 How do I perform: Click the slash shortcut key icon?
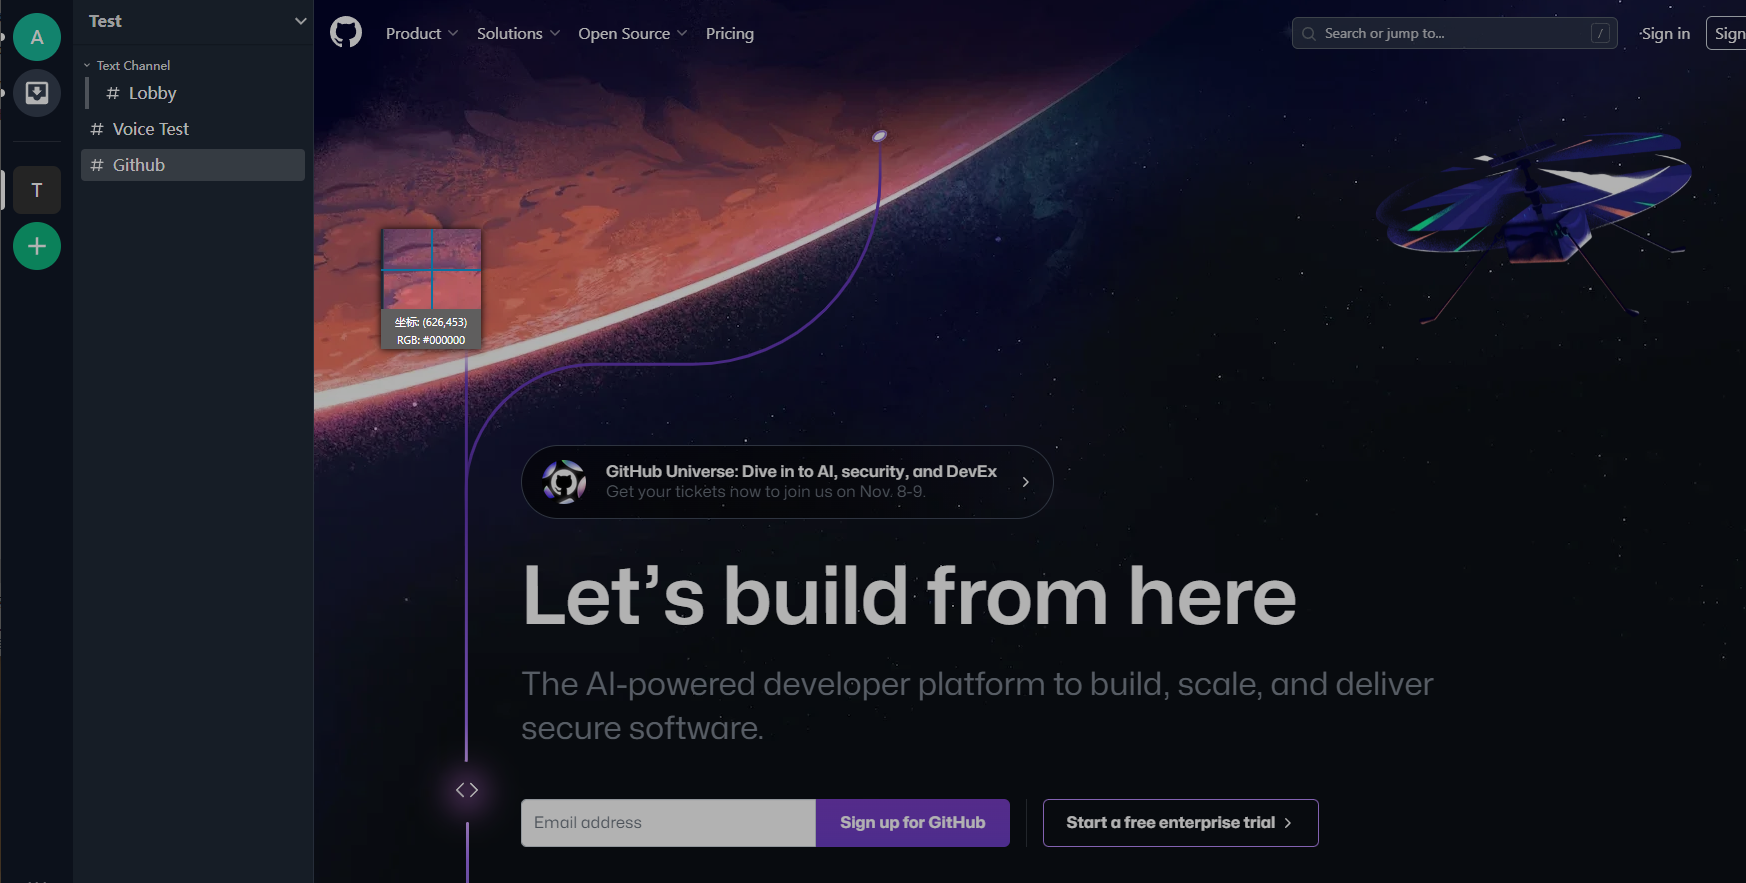(x=1600, y=34)
